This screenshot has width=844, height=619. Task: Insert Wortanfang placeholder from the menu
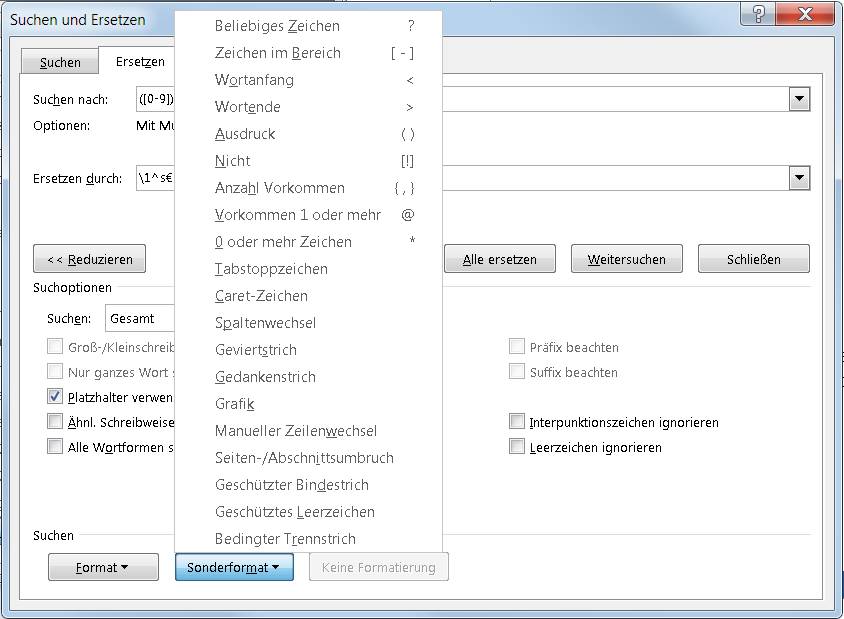point(254,80)
